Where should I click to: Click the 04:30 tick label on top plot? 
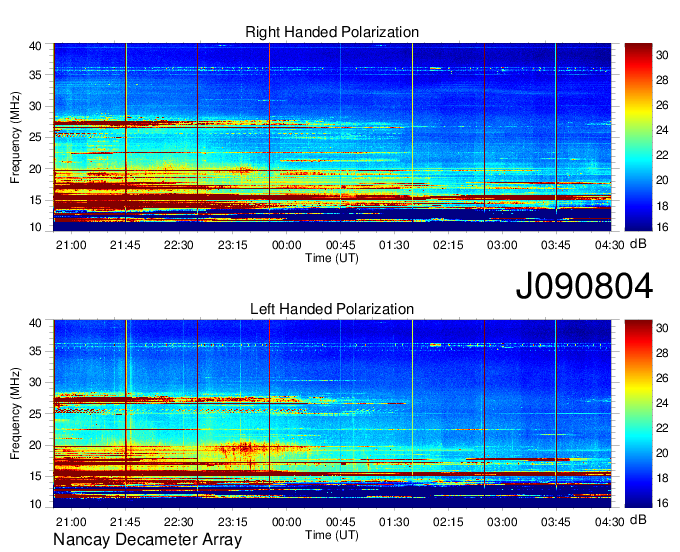pos(610,245)
